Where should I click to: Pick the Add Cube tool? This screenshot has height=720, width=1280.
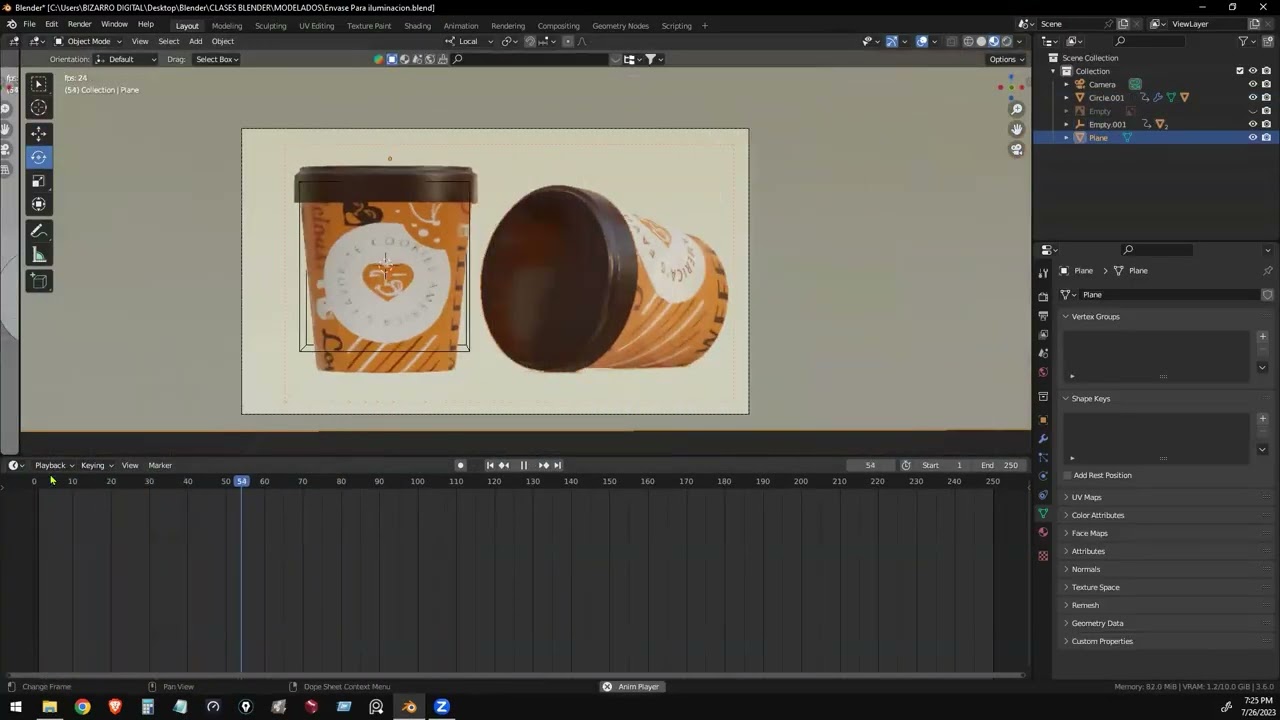[x=39, y=281]
